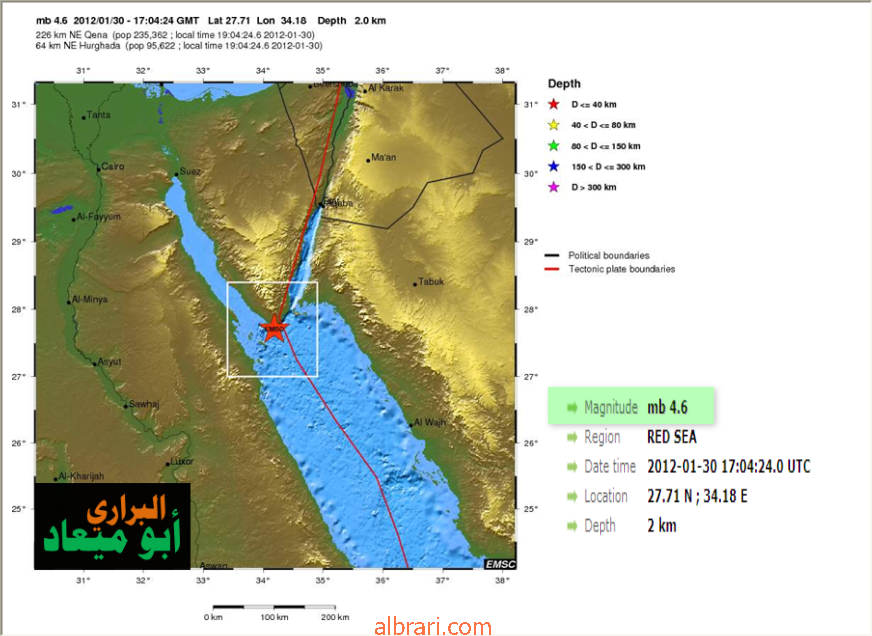Click the green arrow beside Magnitude
872x636 pixels.
(x=572, y=408)
